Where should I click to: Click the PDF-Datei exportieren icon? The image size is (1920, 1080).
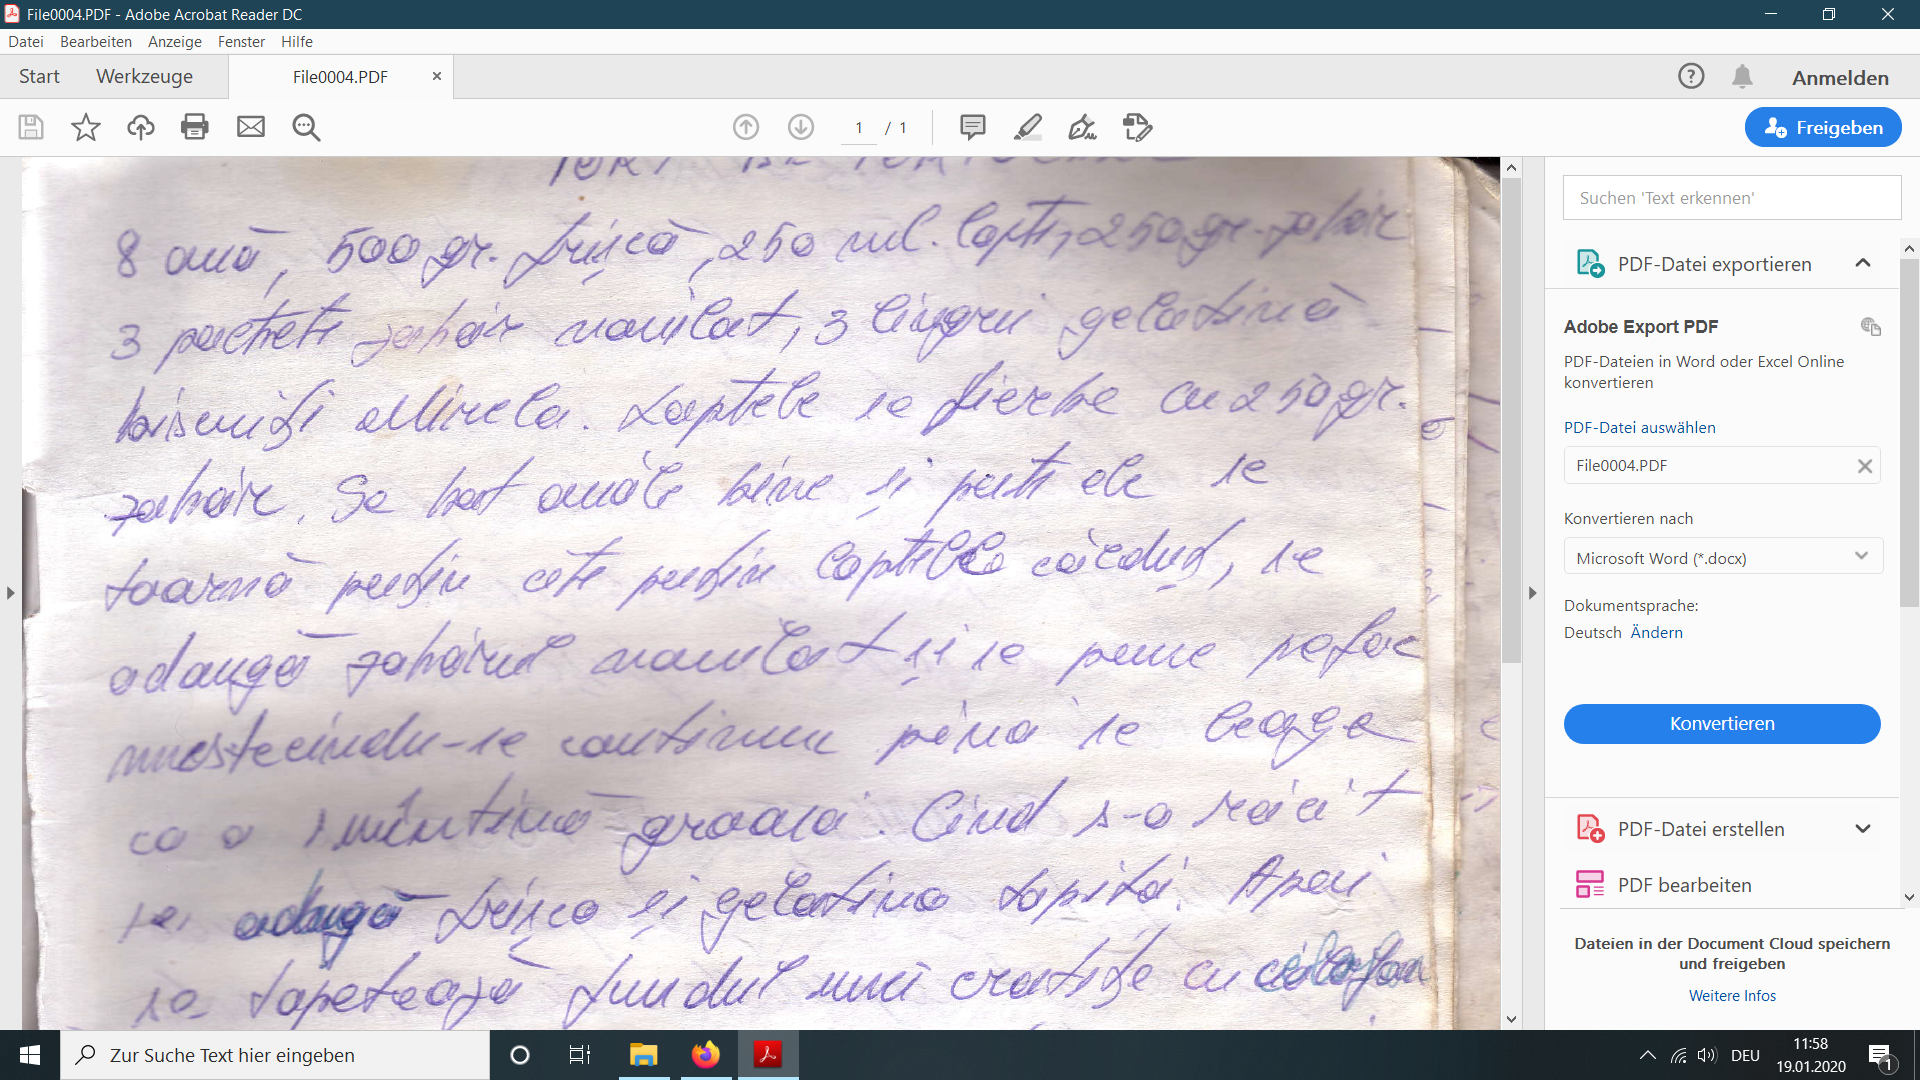(1590, 264)
